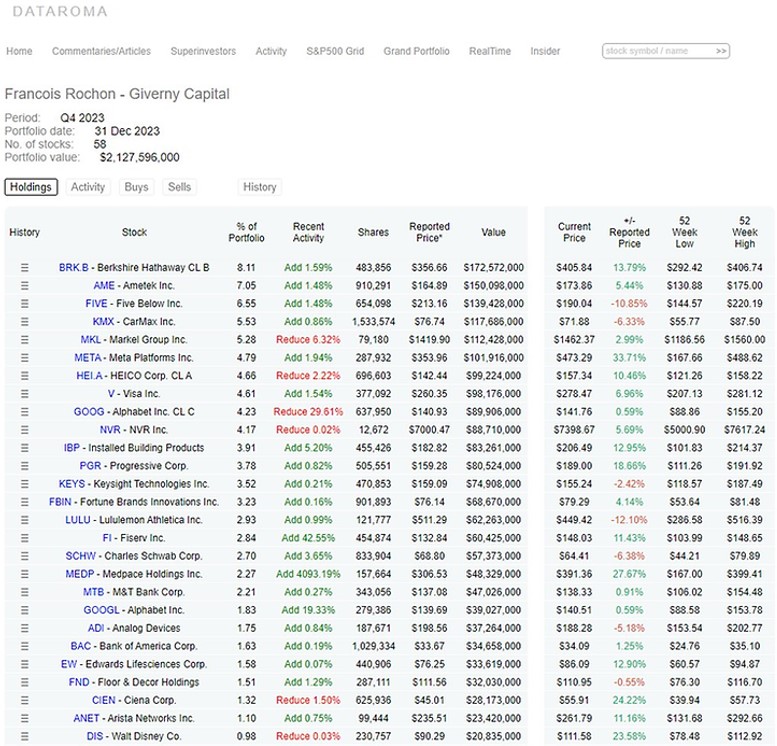Screen dimensions: 777x746
Task: Open history icon for Bank of America row
Action: (24, 646)
